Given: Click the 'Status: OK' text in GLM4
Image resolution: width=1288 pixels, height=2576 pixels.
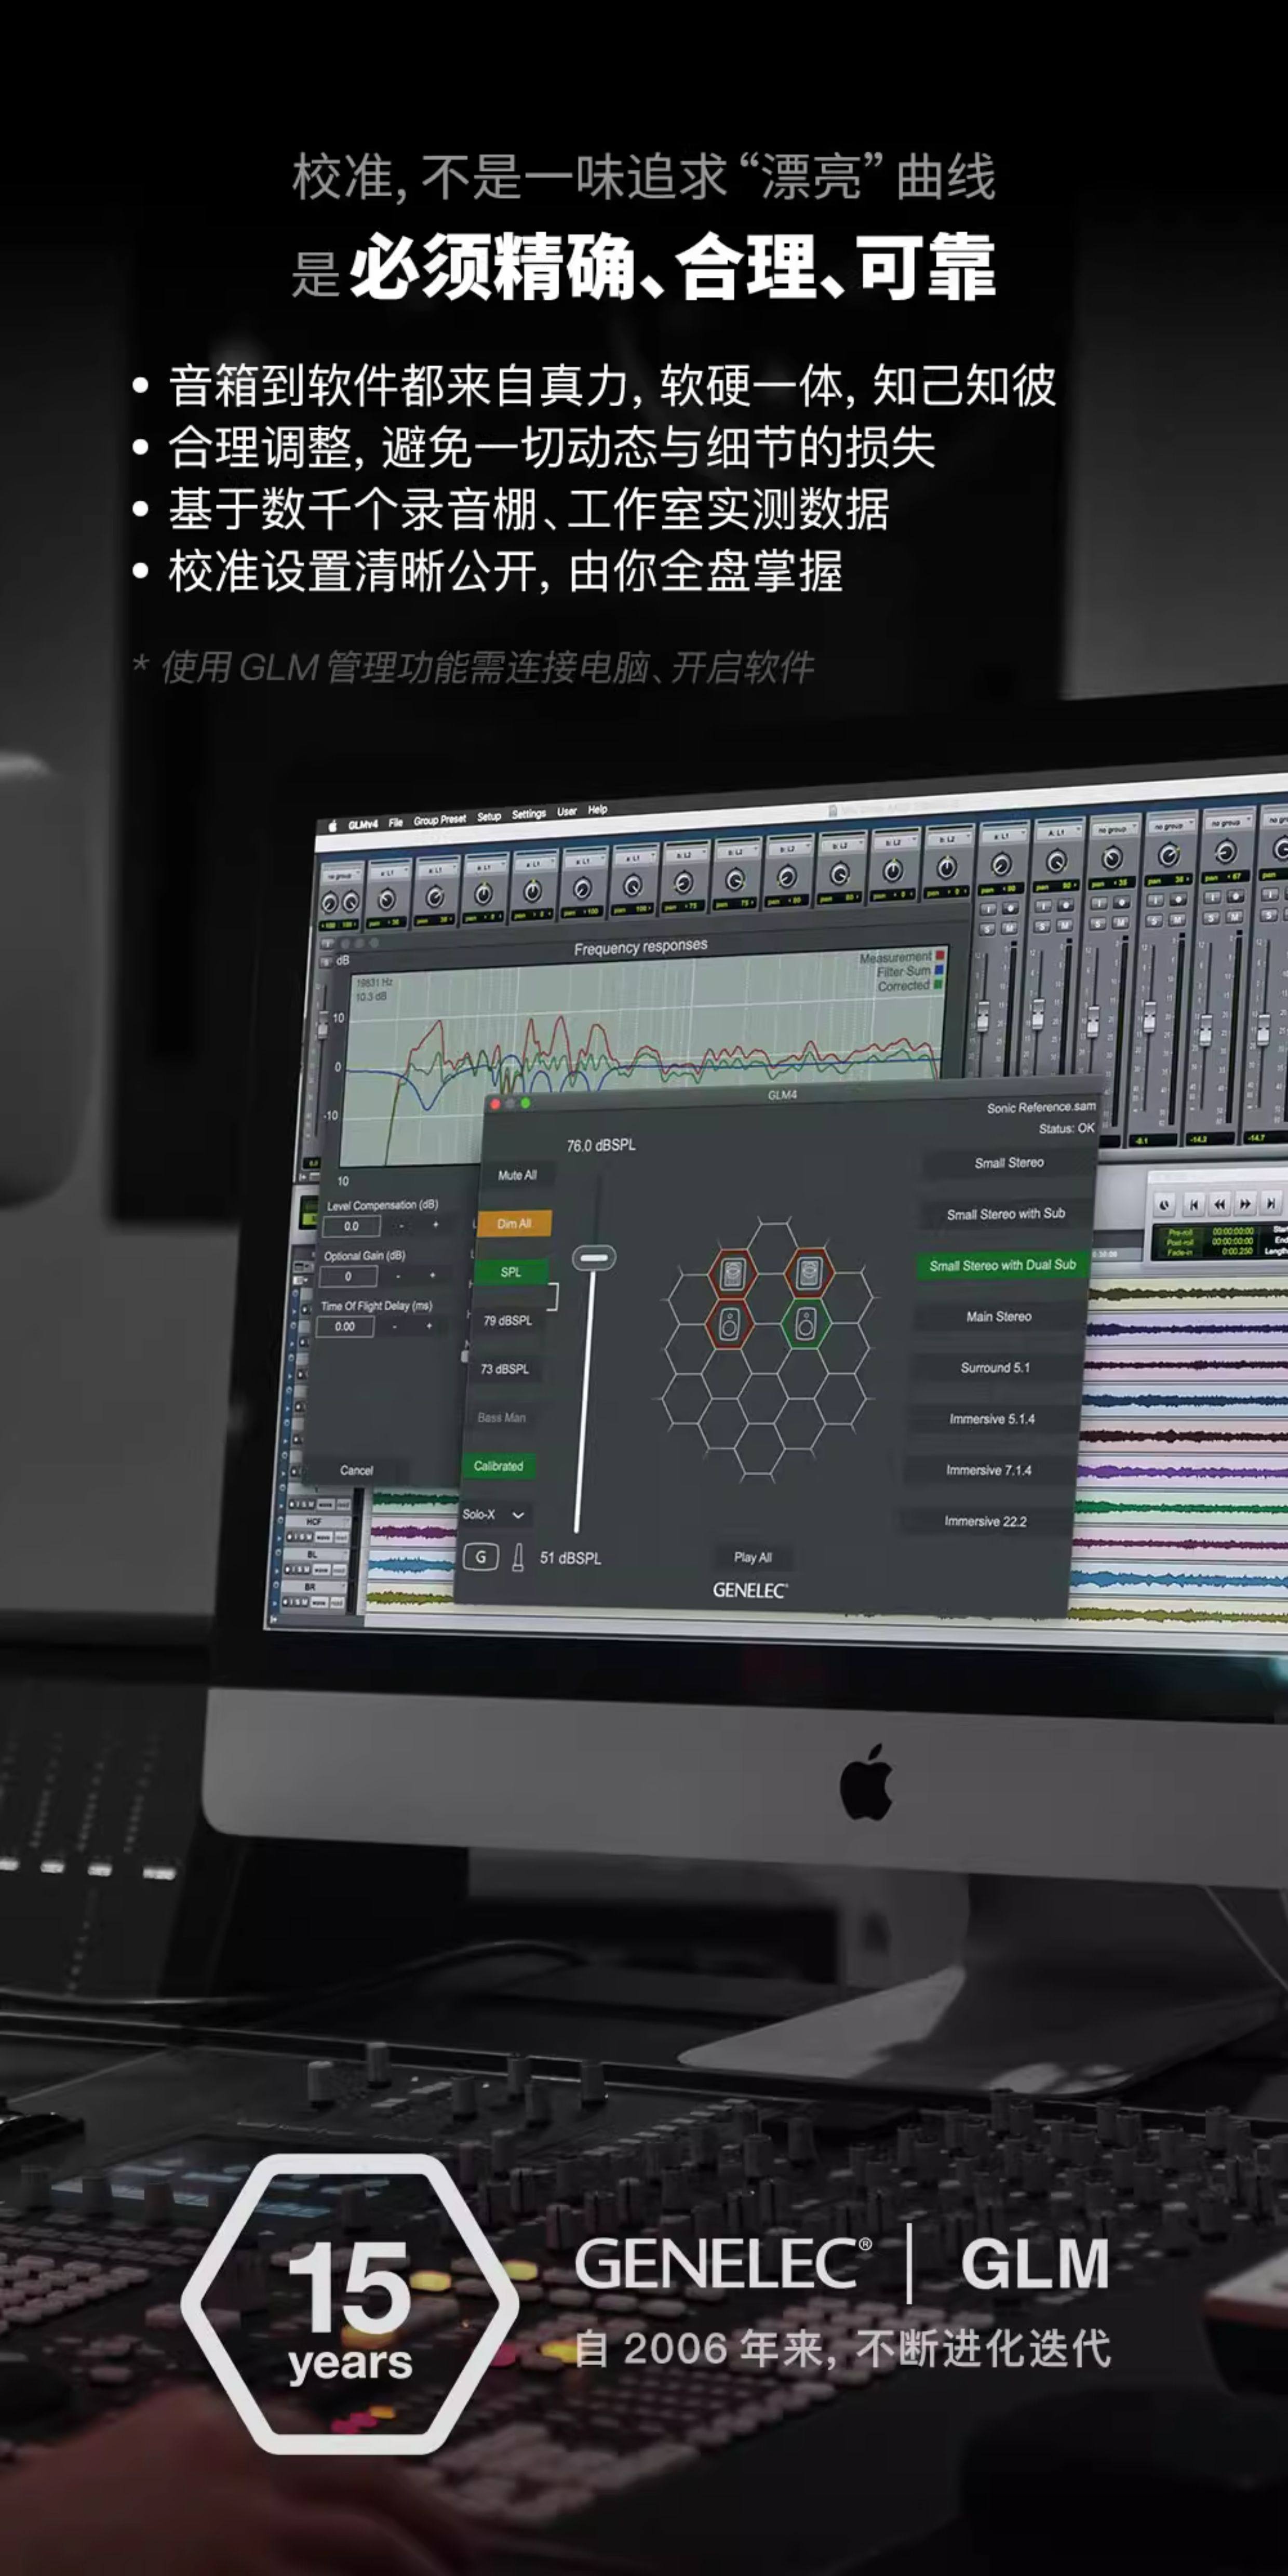Looking at the screenshot, I should pos(1066,1128).
